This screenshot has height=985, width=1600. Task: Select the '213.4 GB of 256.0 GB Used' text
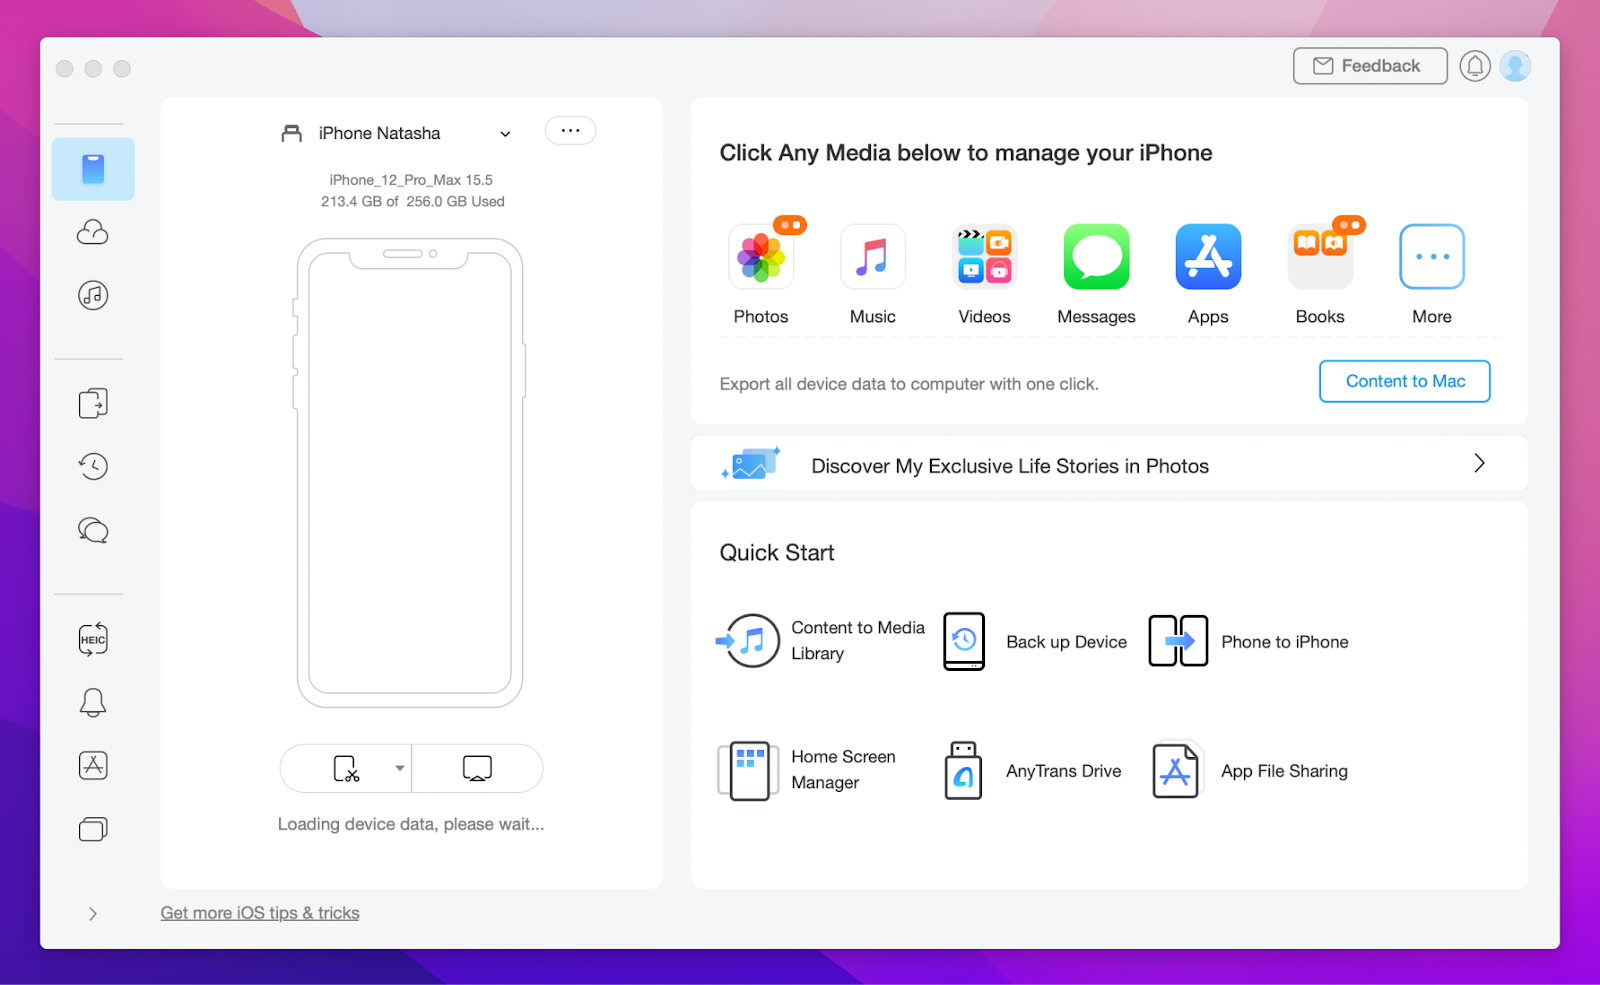coord(413,201)
